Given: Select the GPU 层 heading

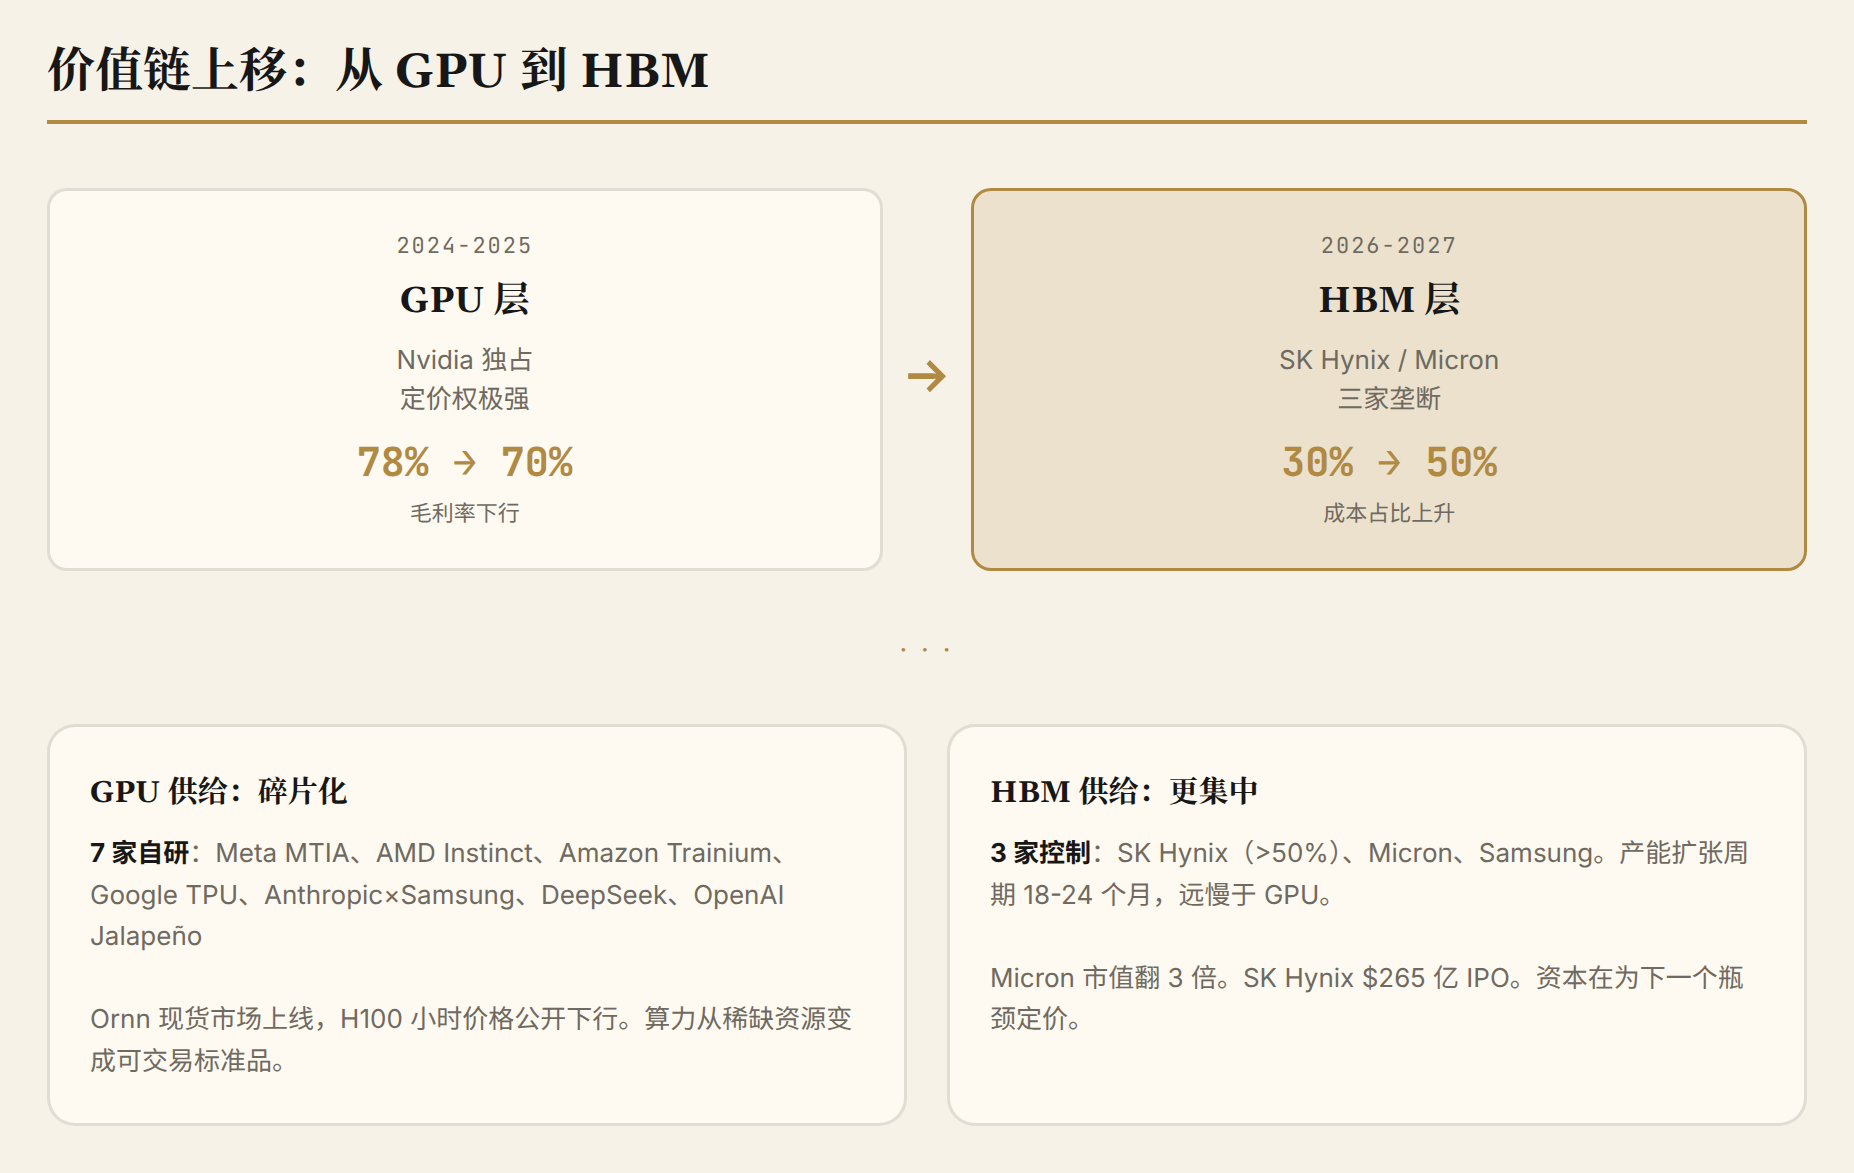Looking at the screenshot, I should coord(464,299).
